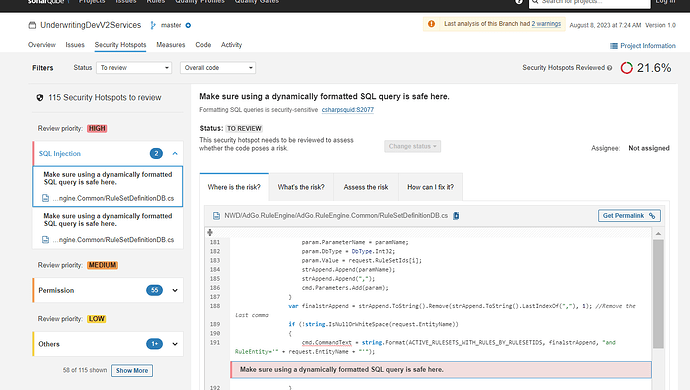Screen dimensions: 690x390
Task: Select the first SQL query hotspot item
Action: pos(108,186)
